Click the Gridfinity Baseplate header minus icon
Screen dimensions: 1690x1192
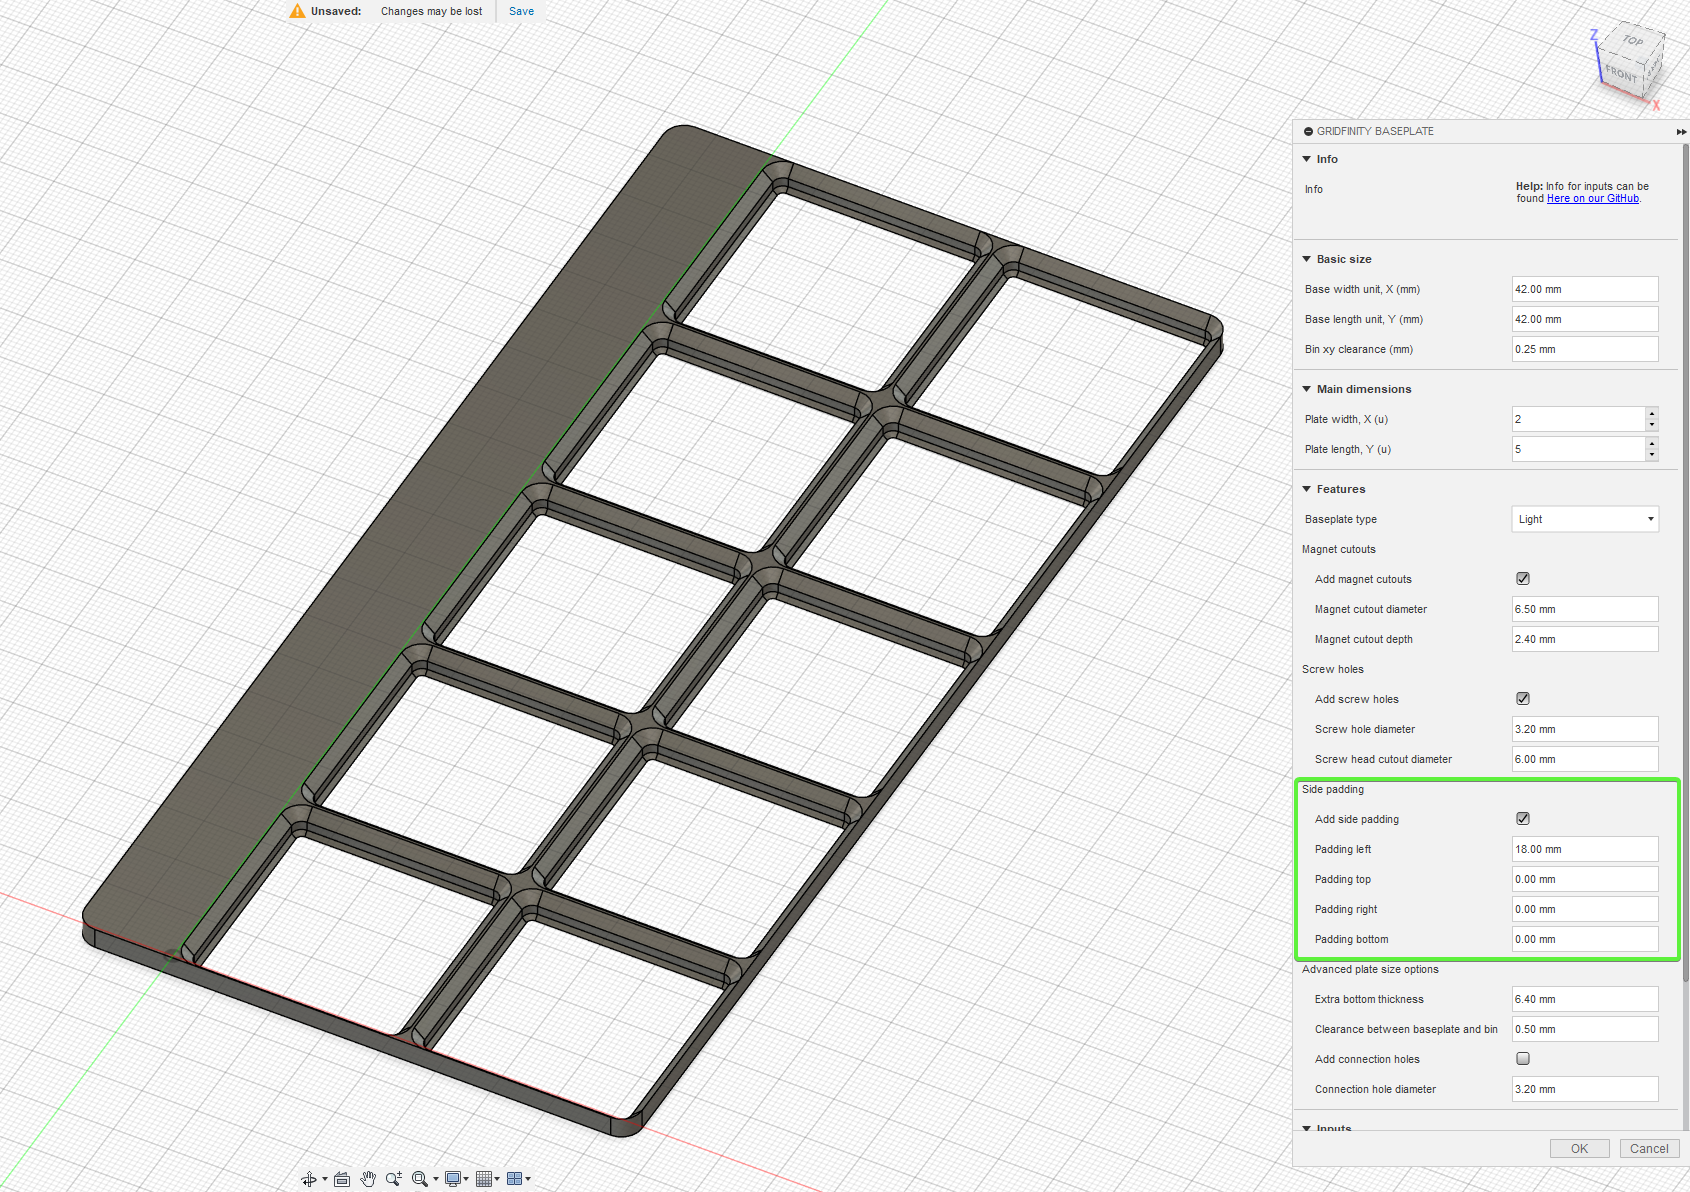point(1308,131)
